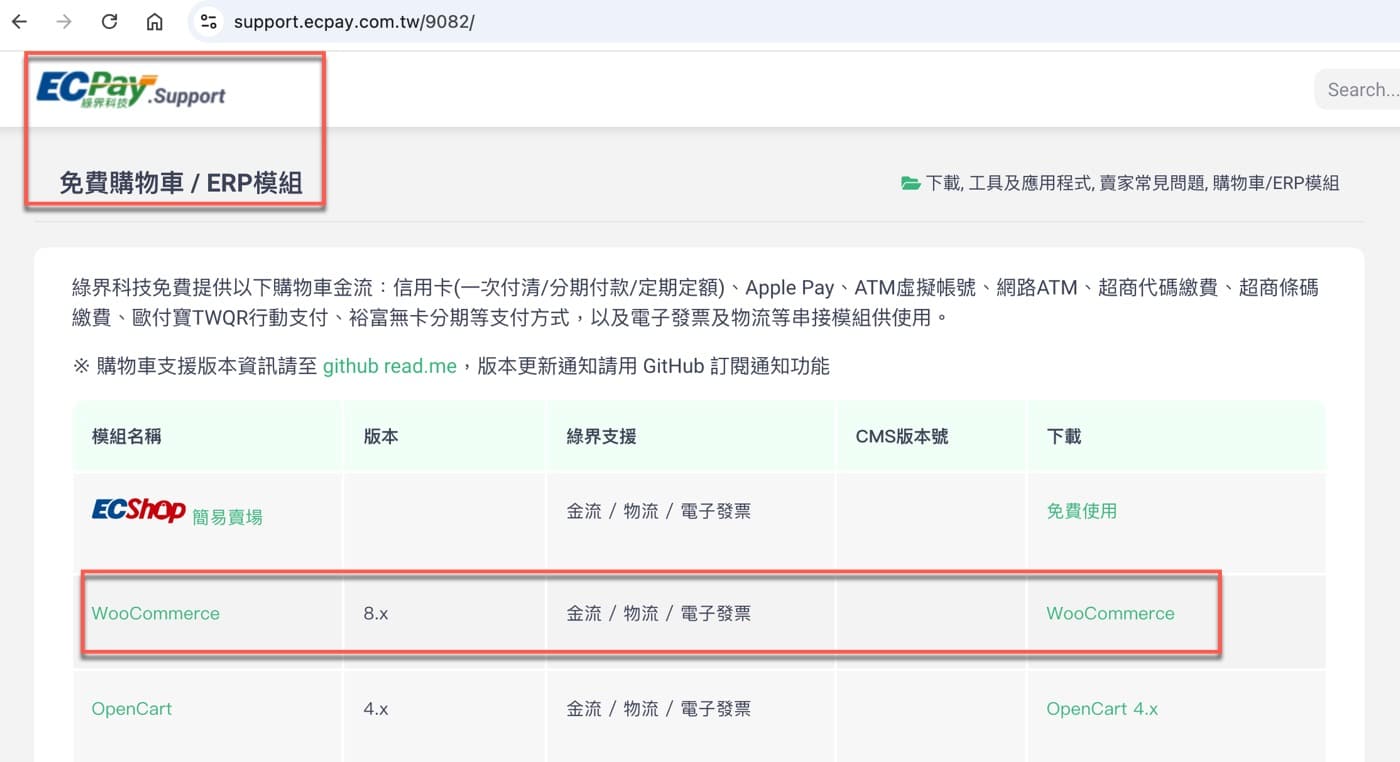Click 金流 / 物流 / 電子發票 in WooCommerce row

click(x=659, y=613)
